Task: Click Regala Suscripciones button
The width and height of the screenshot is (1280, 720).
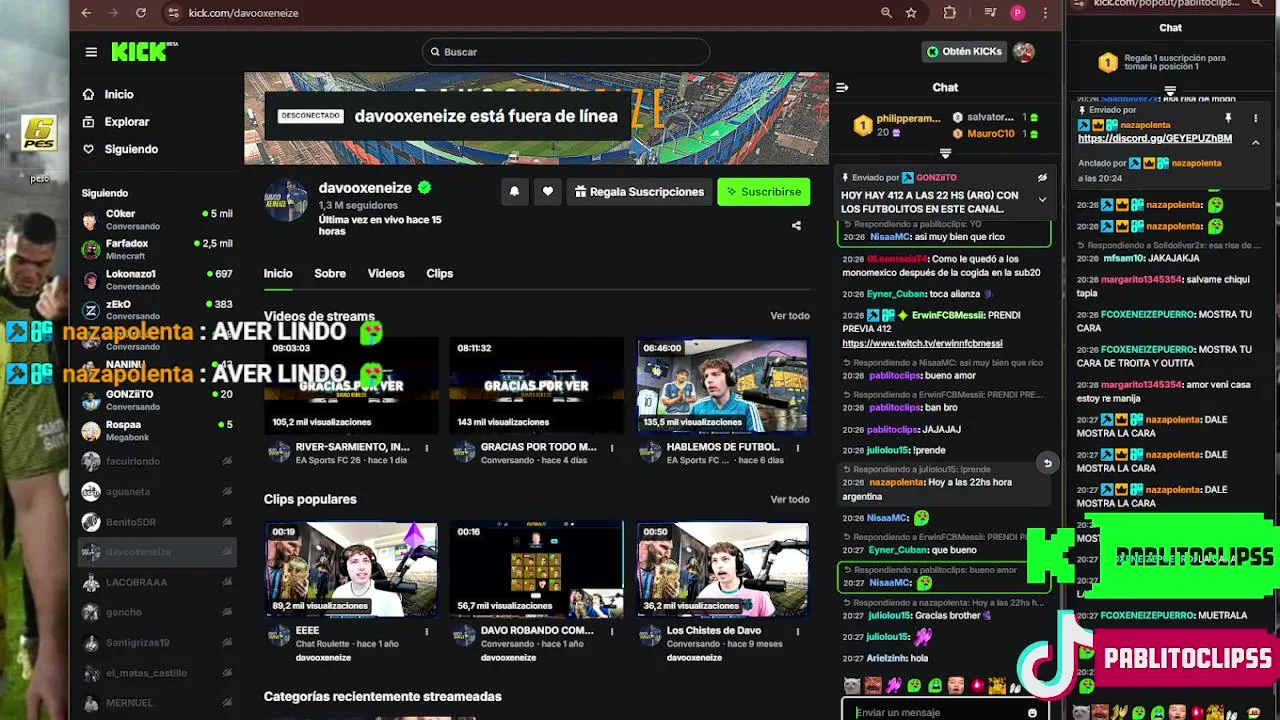Action: click(x=639, y=192)
